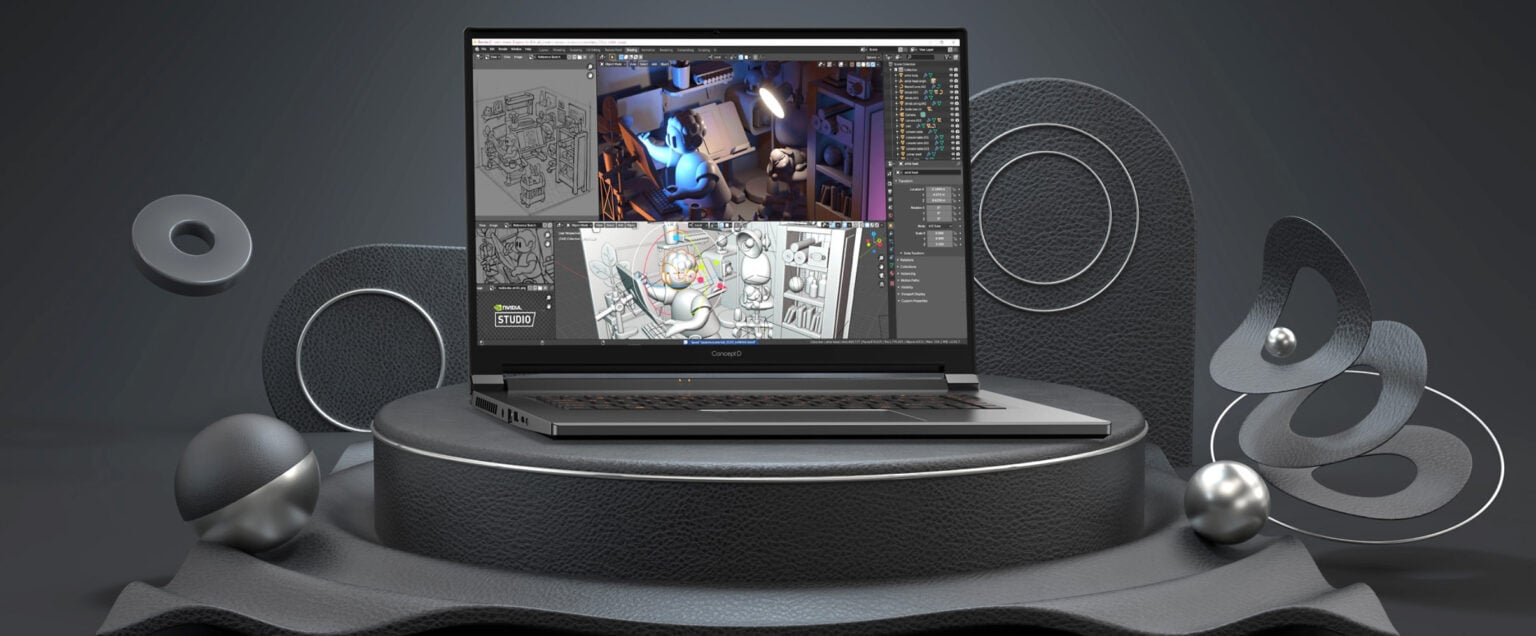1536x636 pixels.
Task: Switch to the Shading workspace tab
Action: (632, 50)
